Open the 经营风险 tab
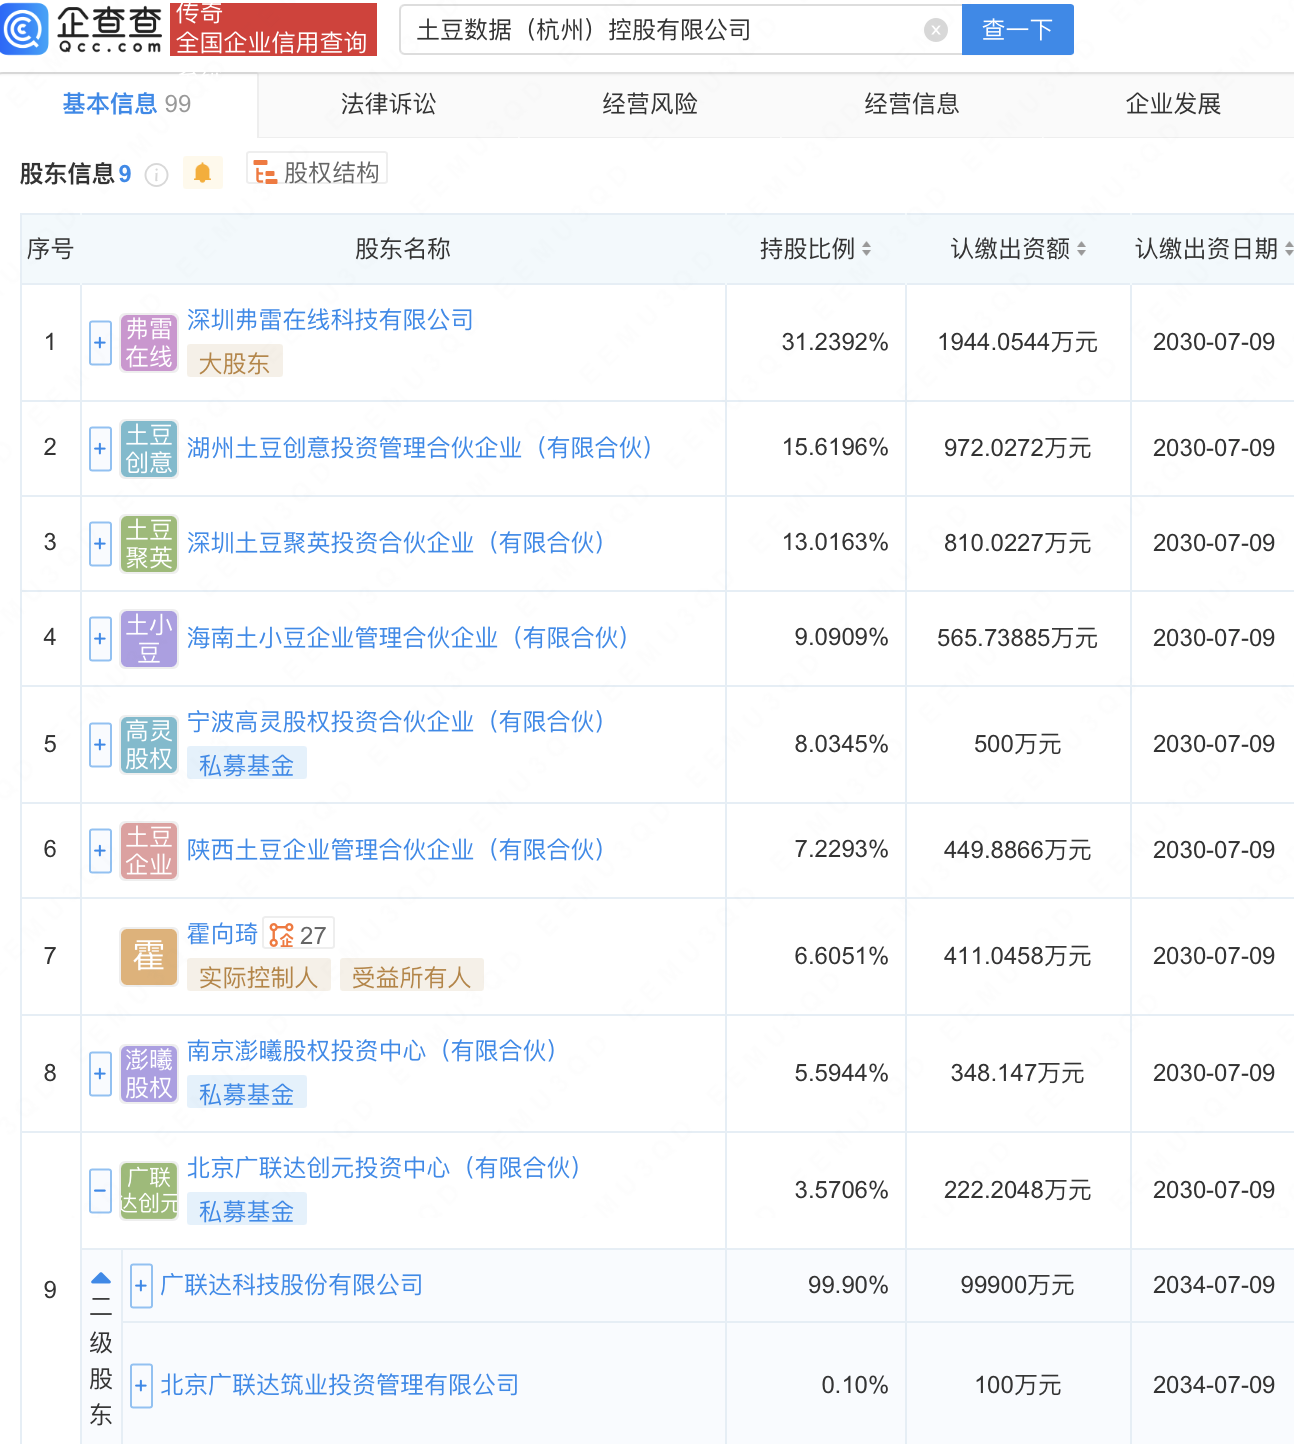Image resolution: width=1294 pixels, height=1444 pixels. pyautogui.click(x=650, y=104)
